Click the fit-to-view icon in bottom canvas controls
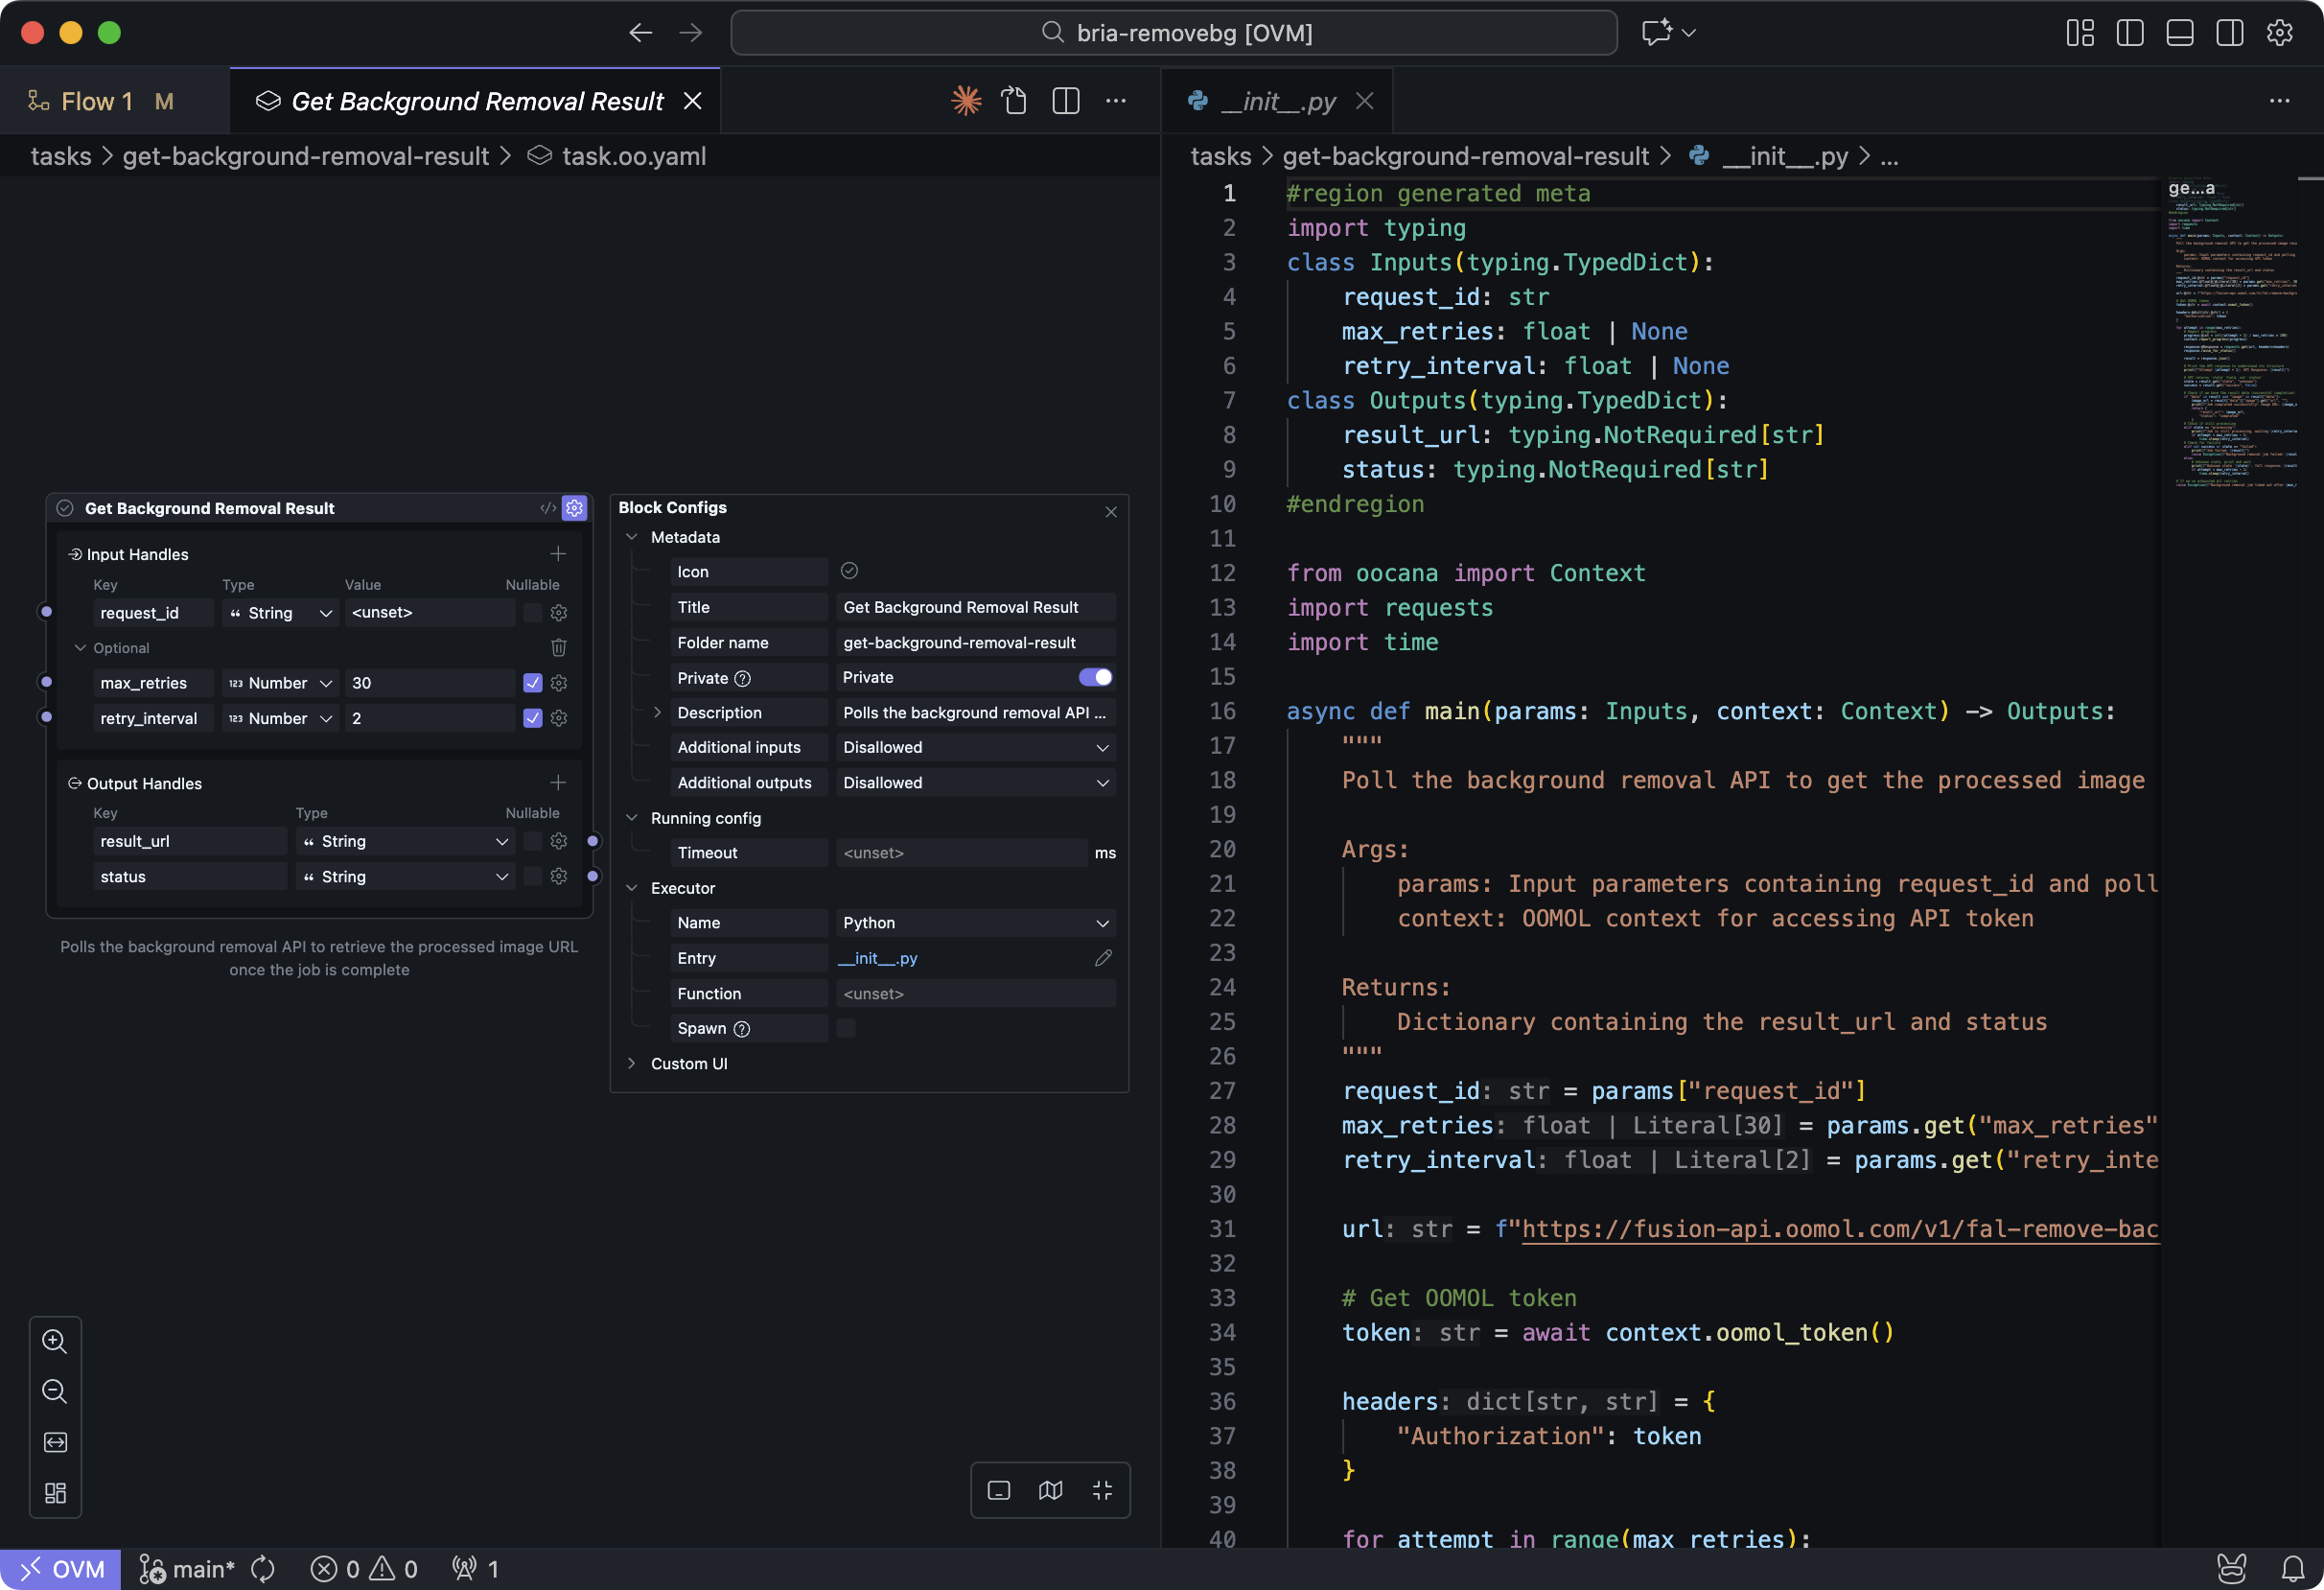2324x1590 pixels. [1102, 1490]
